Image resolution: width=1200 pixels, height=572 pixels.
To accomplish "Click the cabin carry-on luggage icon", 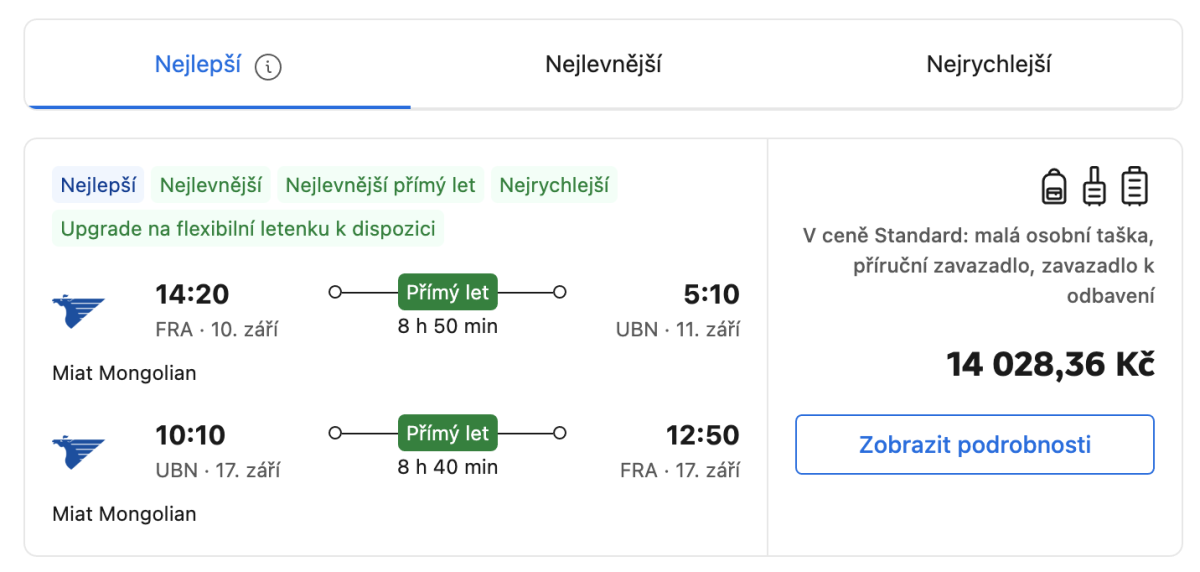I will [x=1095, y=186].
